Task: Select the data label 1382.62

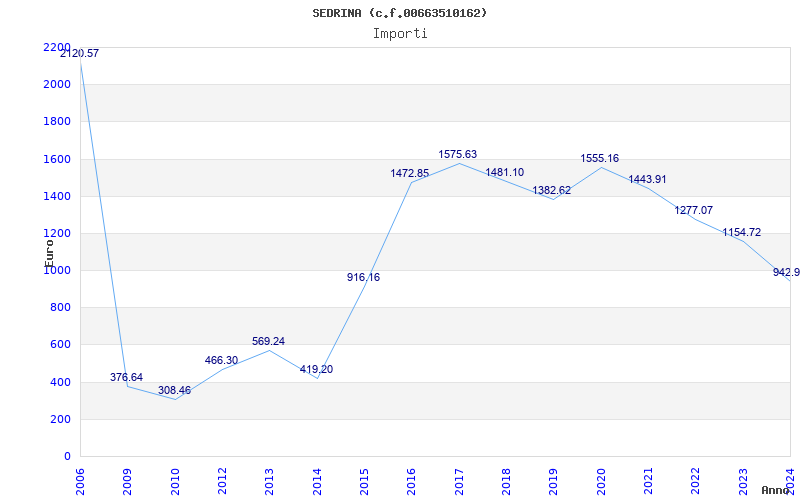Action: coord(552,190)
